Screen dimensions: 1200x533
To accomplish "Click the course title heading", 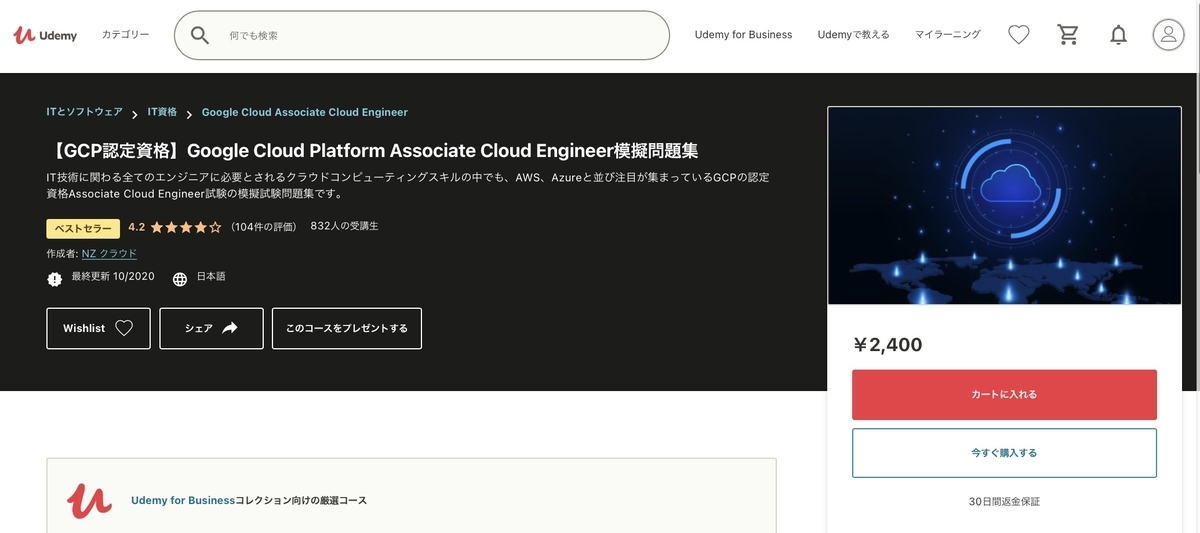I will tap(372, 151).
